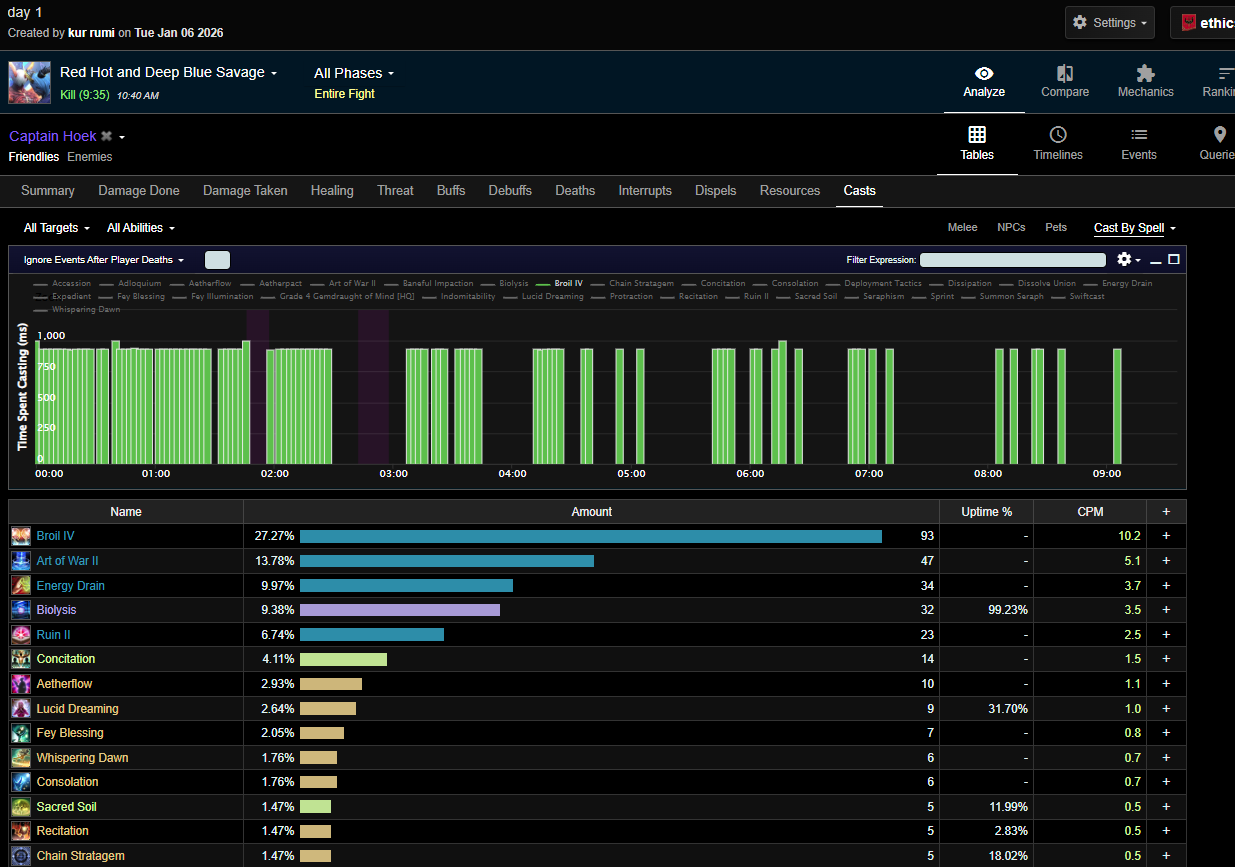Viewport: 1235px width, 867px height.
Task: Switch to the Timelines clock icon
Action: [1057, 135]
